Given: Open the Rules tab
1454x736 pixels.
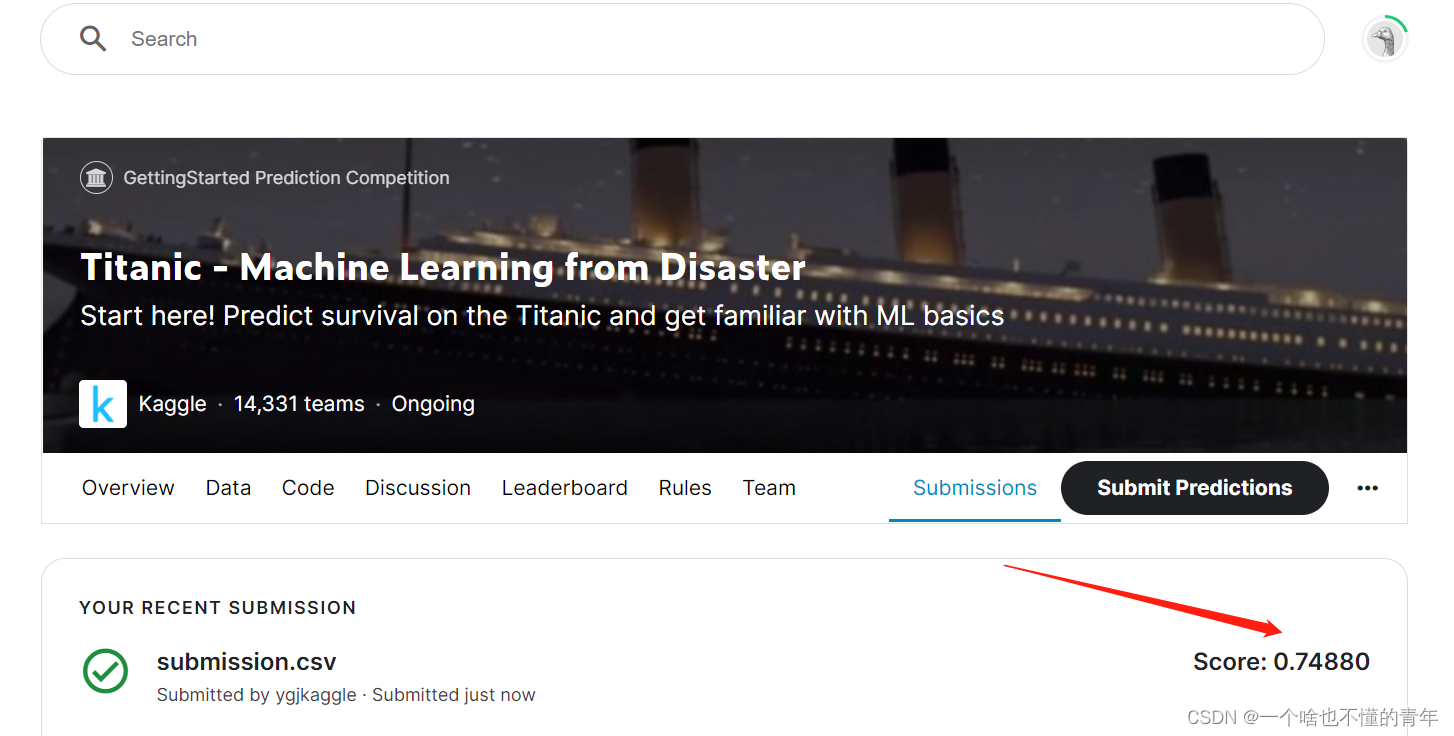Looking at the screenshot, I should (684, 488).
